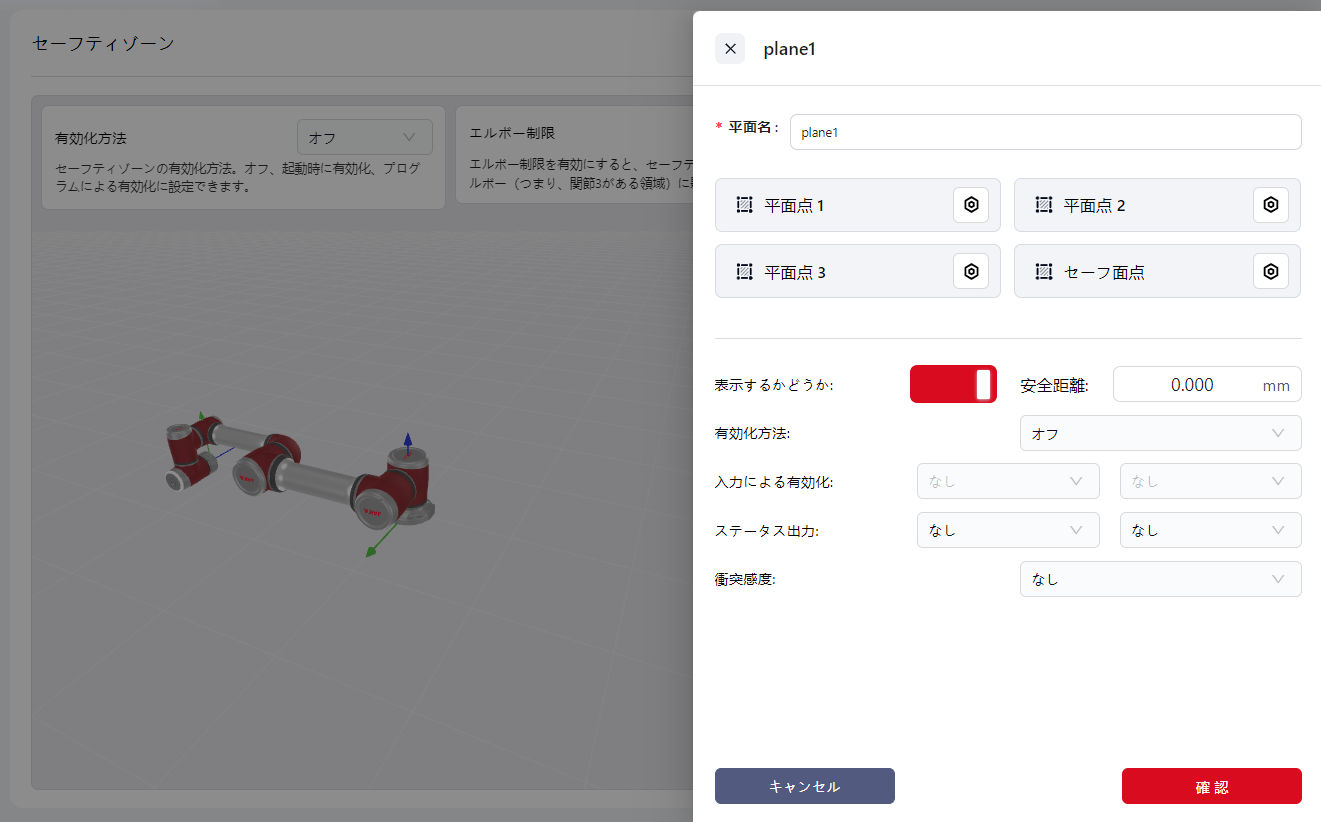Click the hexagon settings icon for 平面点 3
Viewport: 1321px width, 822px height.
(x=970, y=271)
